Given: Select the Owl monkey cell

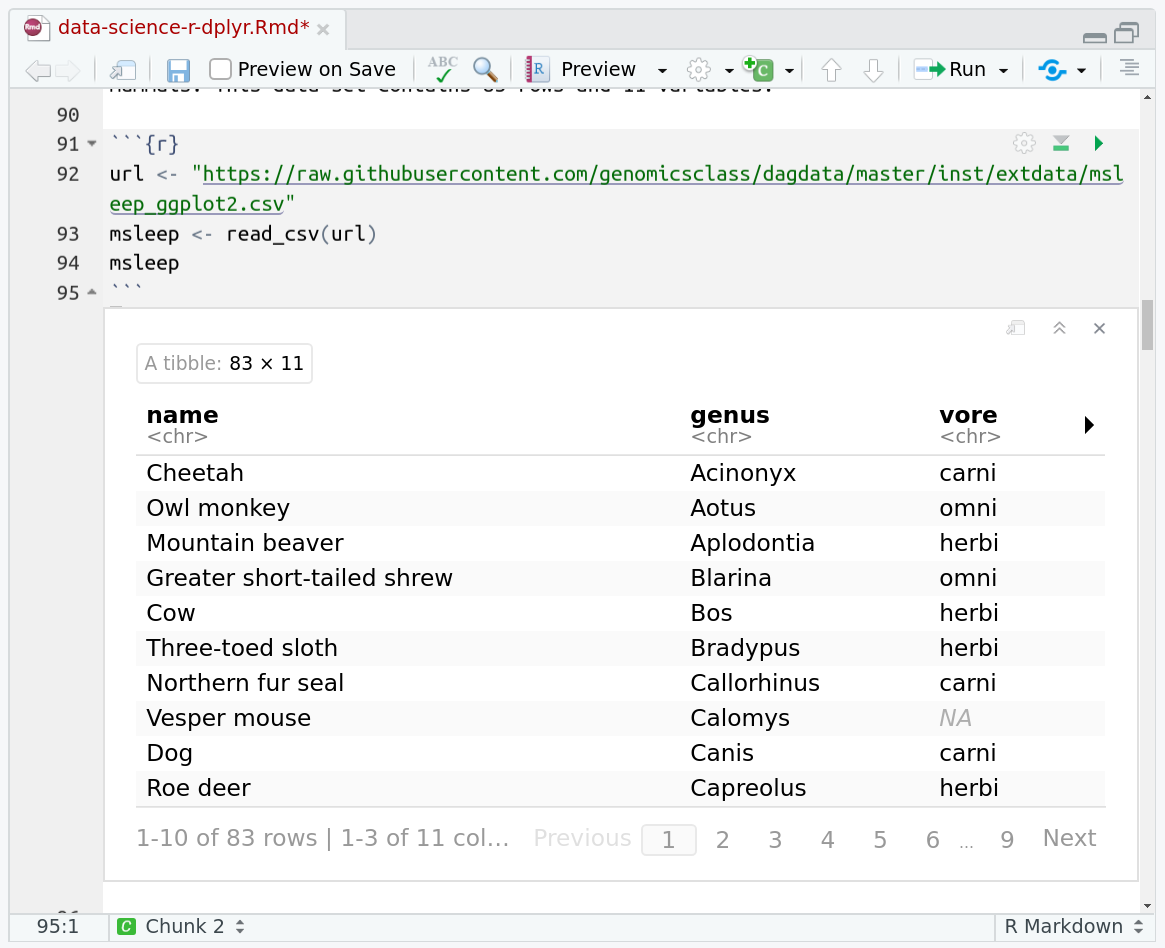Looking at the screenshot, I should point(218,508).
